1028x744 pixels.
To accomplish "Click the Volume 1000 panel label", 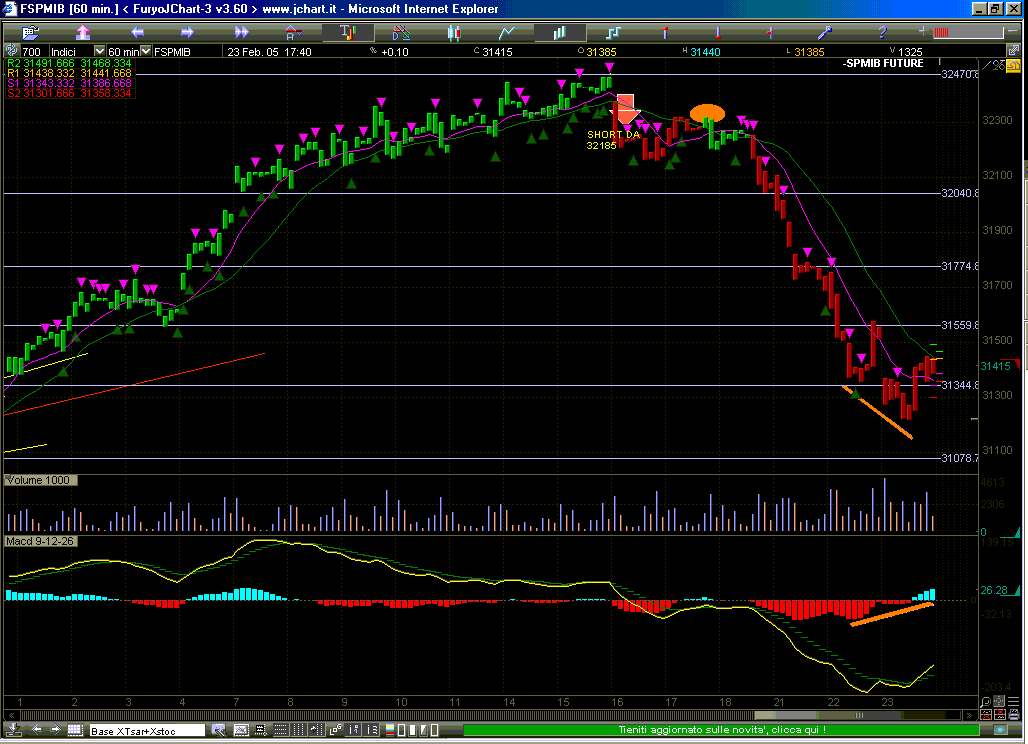I will point(38,481).
